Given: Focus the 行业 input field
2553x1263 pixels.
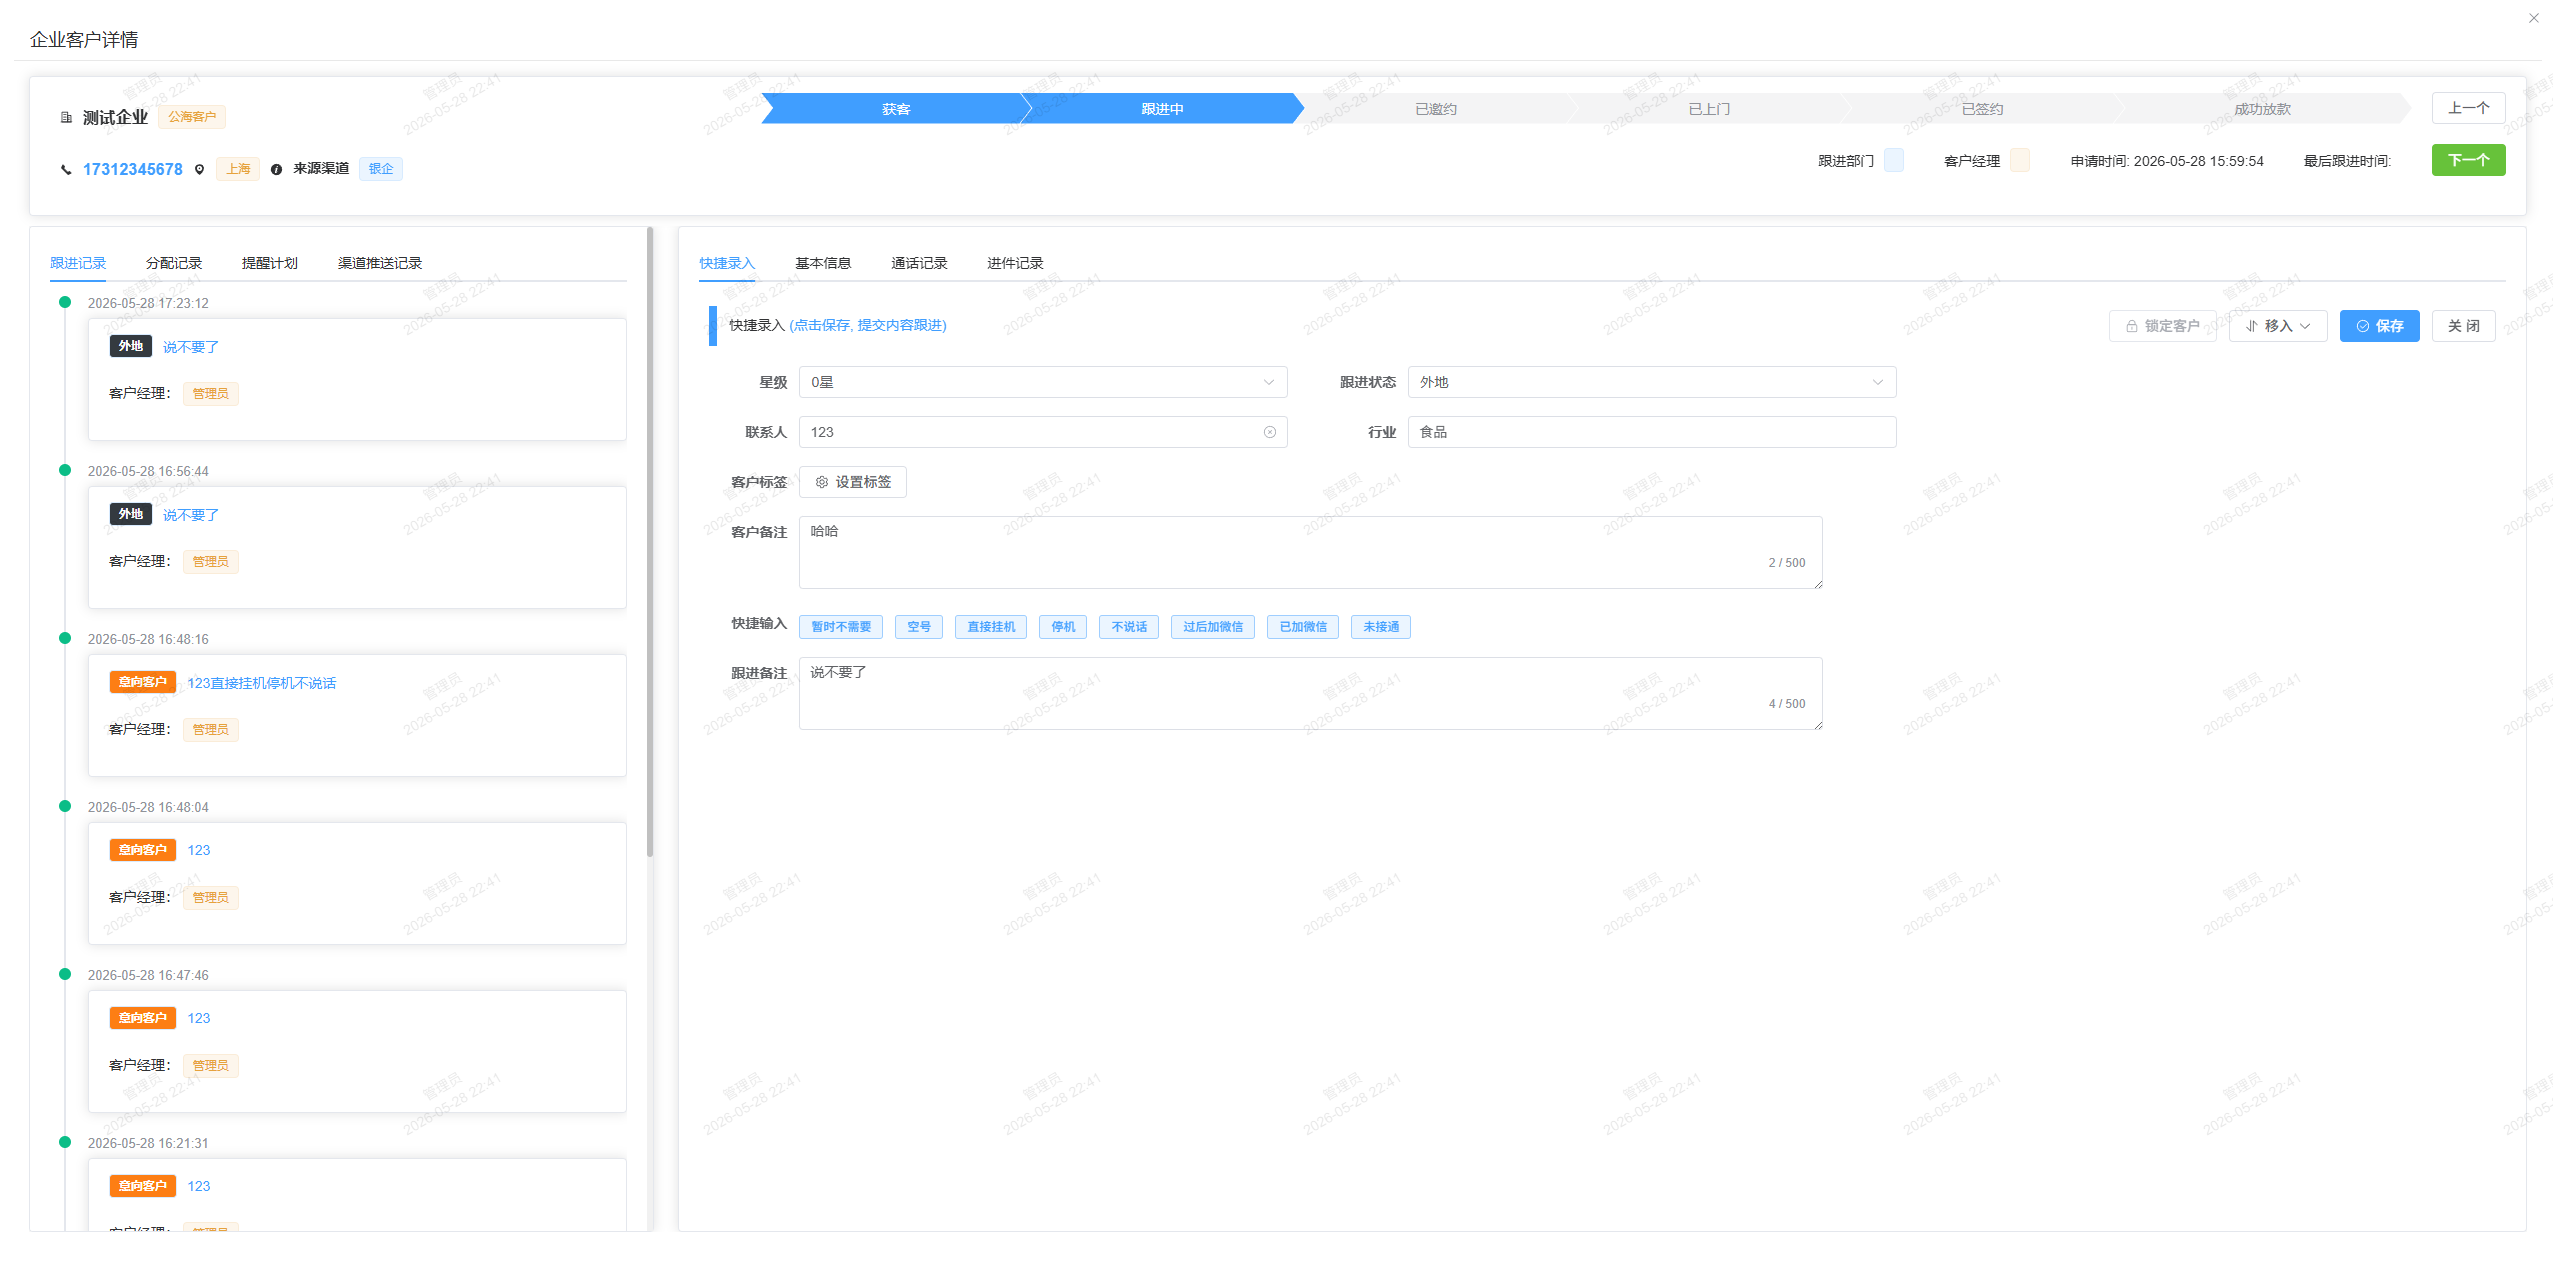Looking at the screenshot, I should tap(1651, 432).
